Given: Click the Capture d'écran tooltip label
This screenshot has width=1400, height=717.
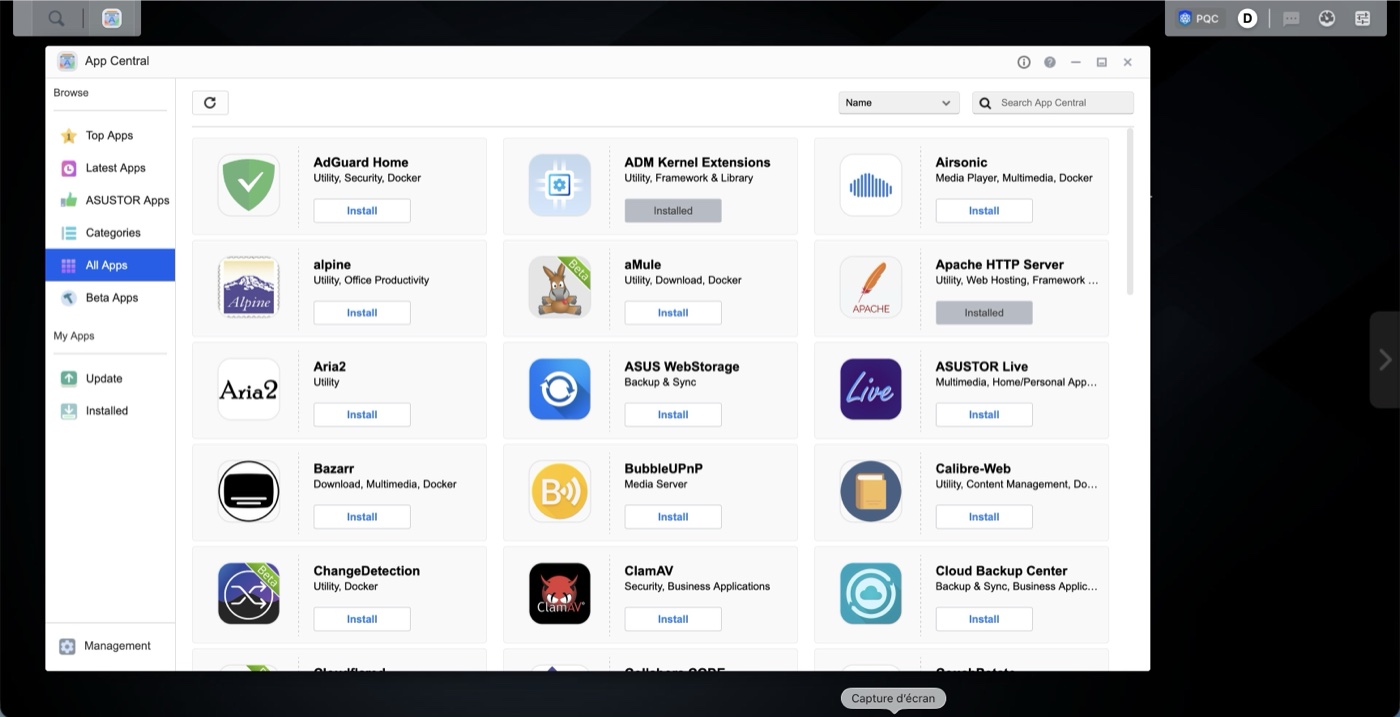Looking at the screenshot, I should click(x=893, y=698).
